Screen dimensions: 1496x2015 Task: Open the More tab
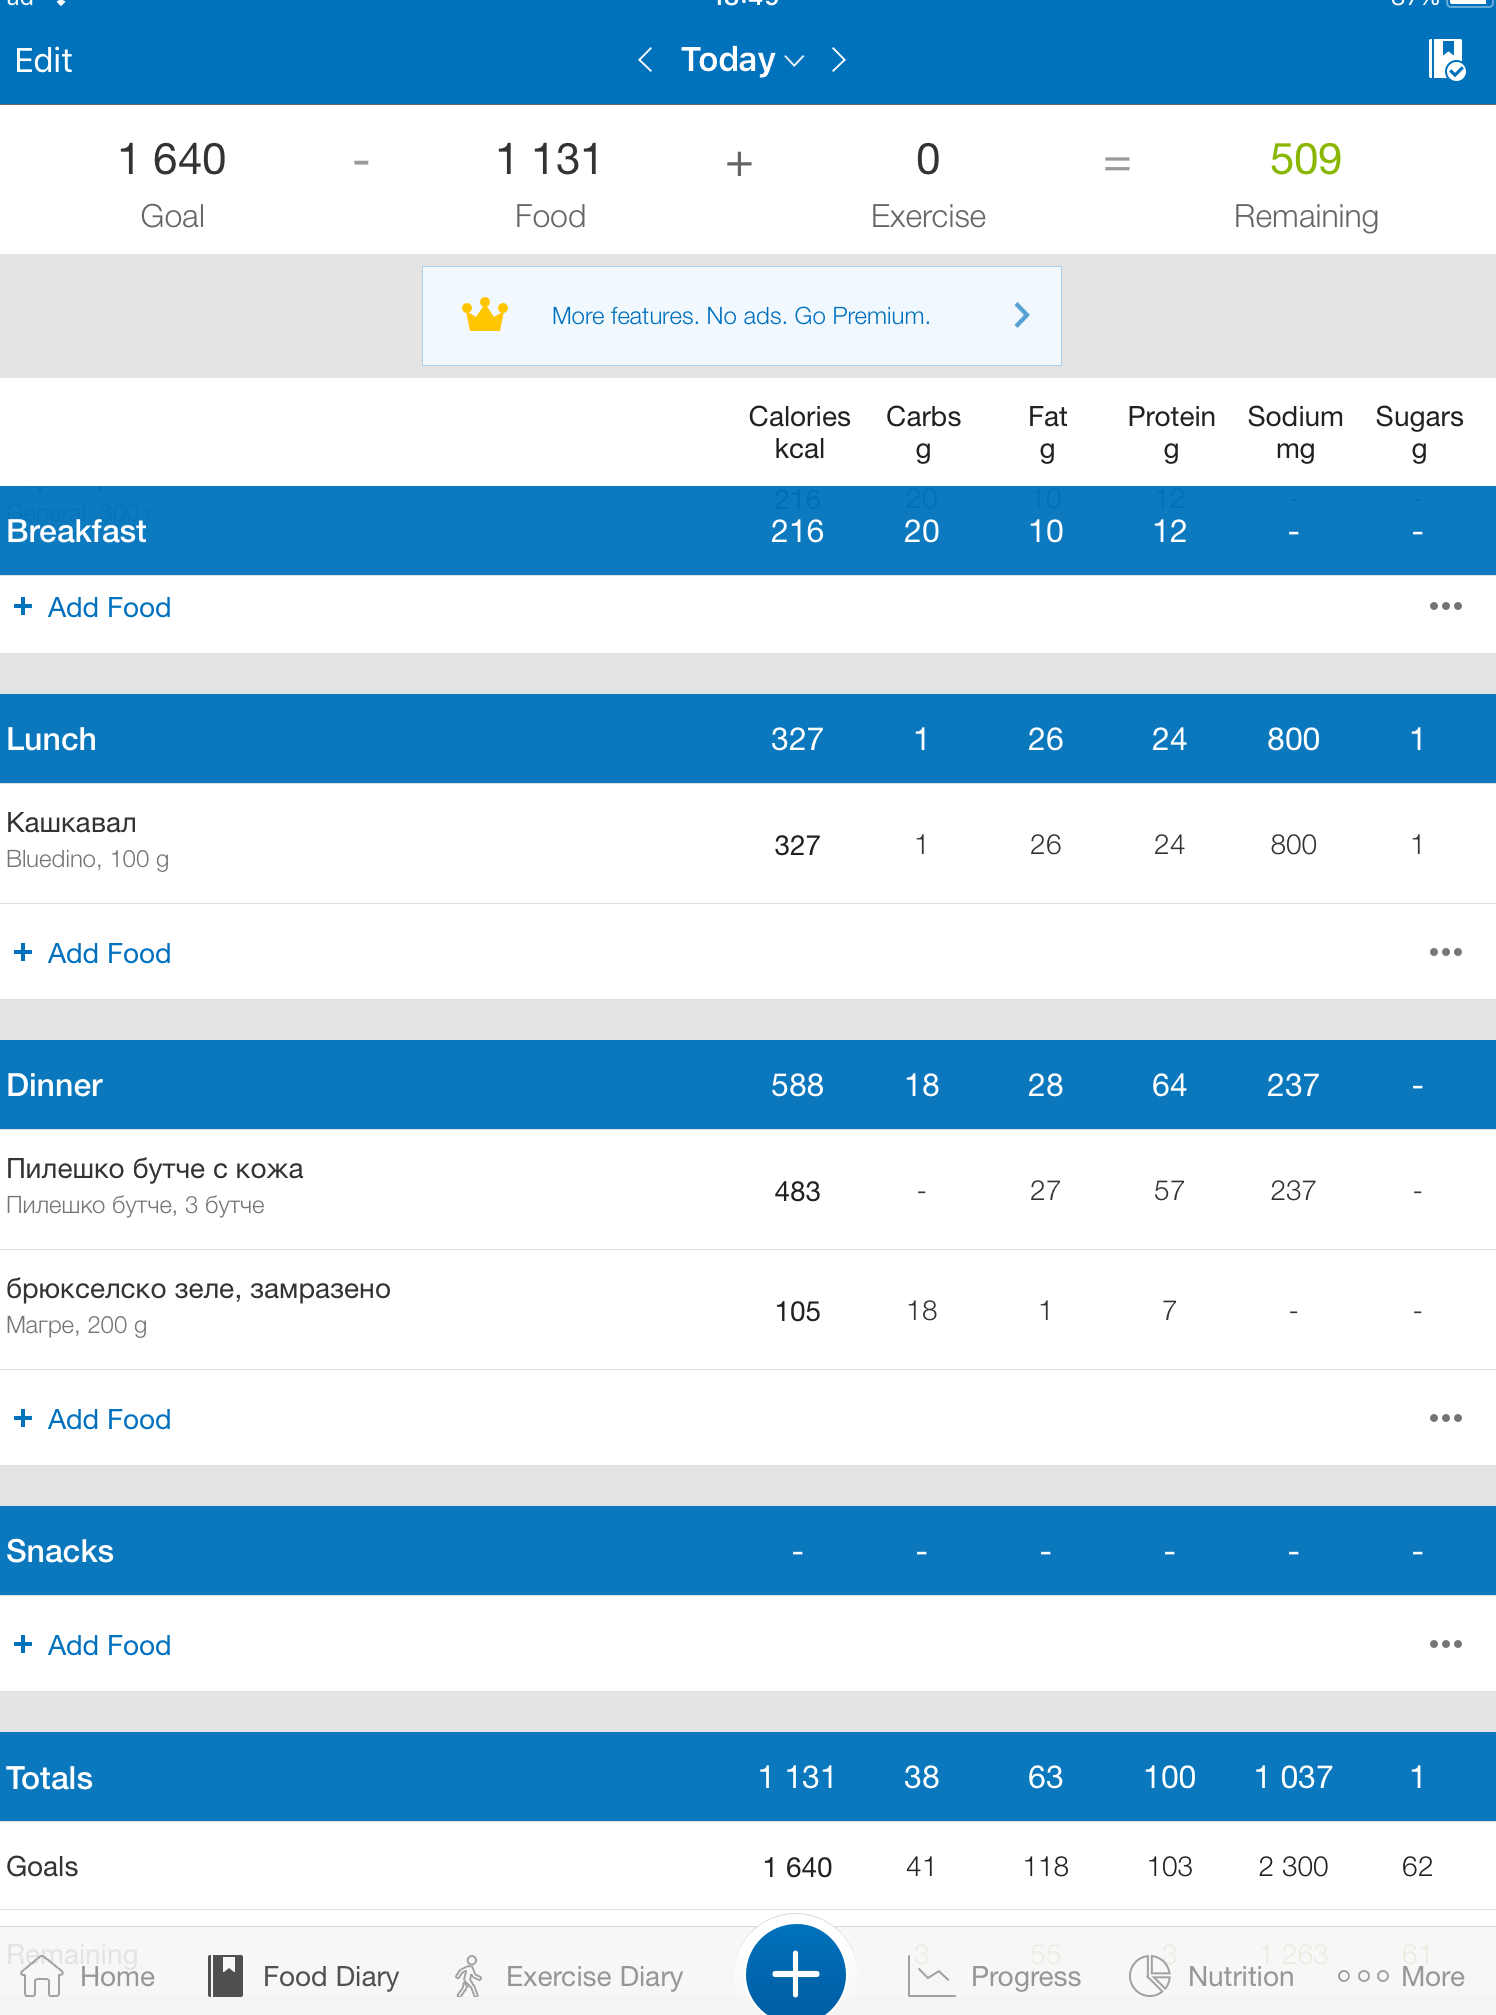[x=1401, y=1976]
